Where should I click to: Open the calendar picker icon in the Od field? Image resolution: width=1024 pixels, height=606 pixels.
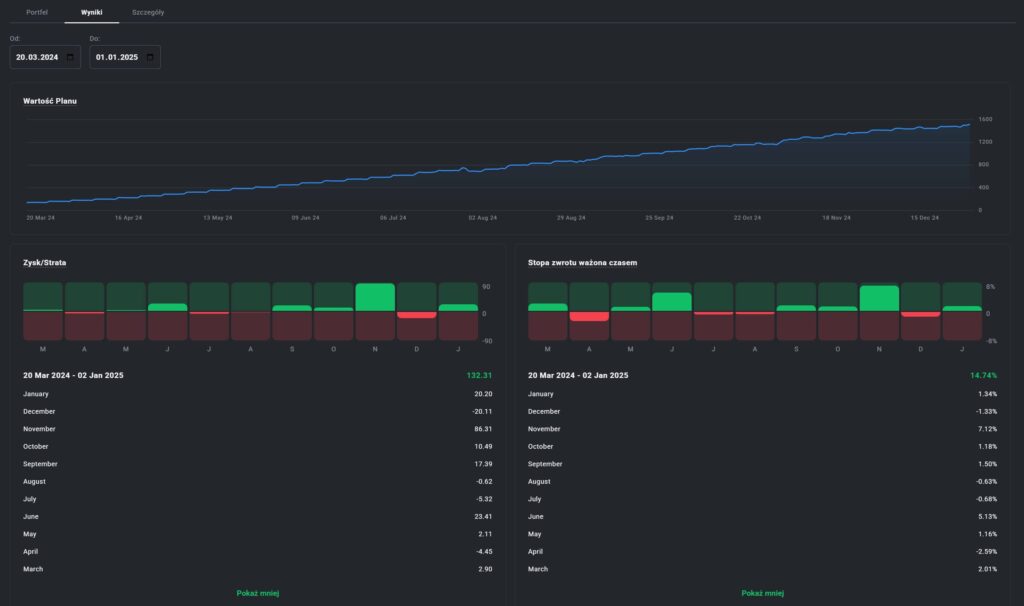(69, 58)
